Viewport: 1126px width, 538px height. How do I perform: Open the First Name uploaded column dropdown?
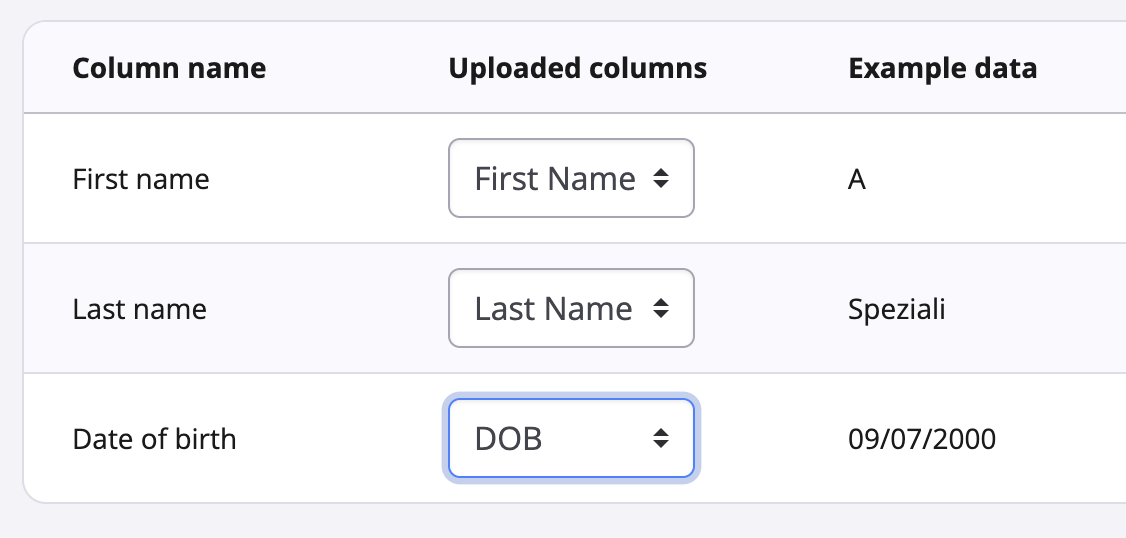click(x=571, y=178)
